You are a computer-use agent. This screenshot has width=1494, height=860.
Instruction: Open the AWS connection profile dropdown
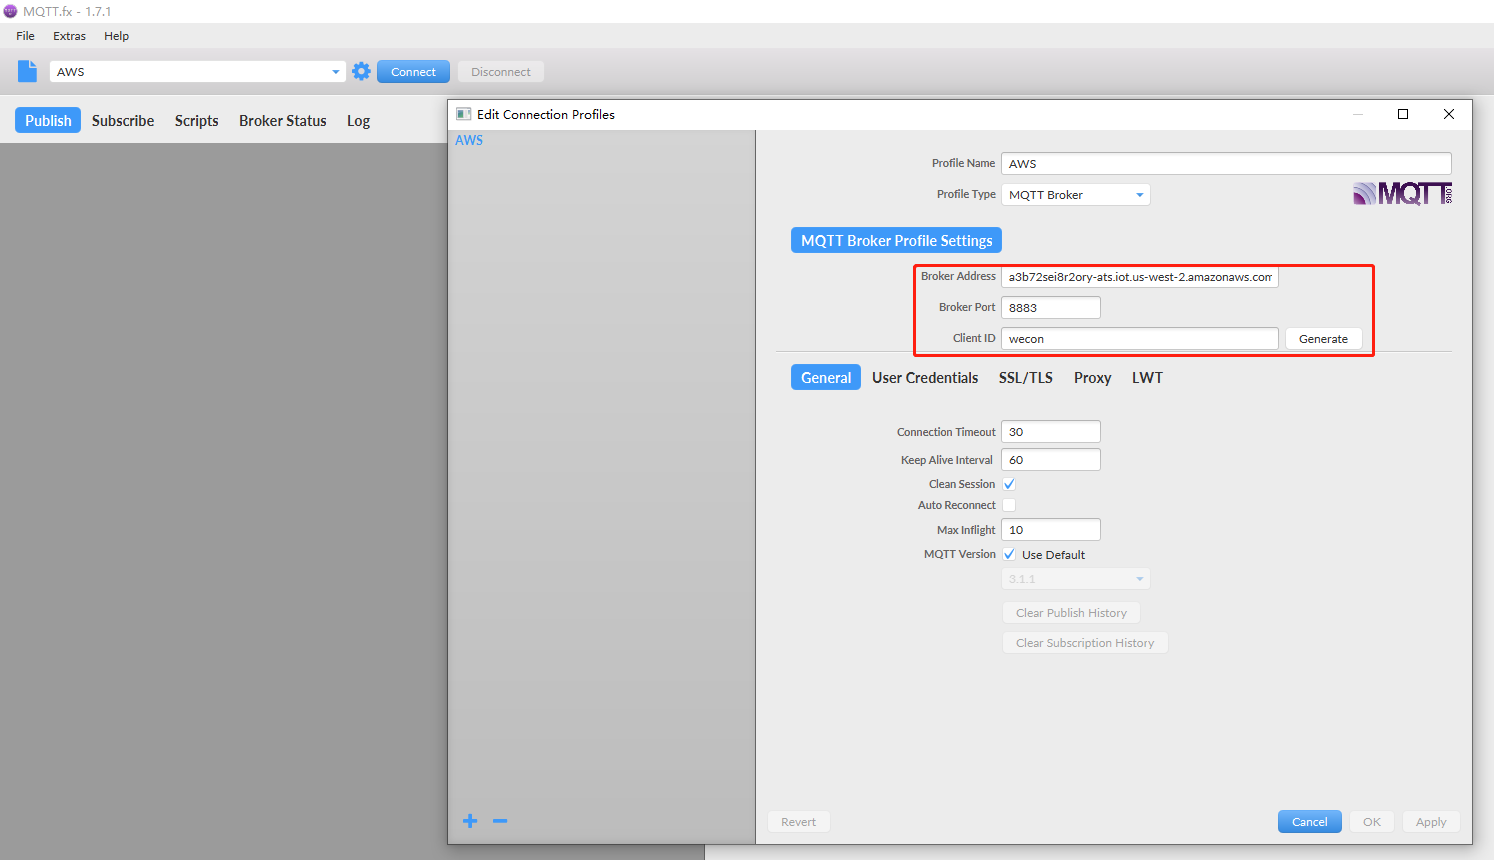click(336, 72)
